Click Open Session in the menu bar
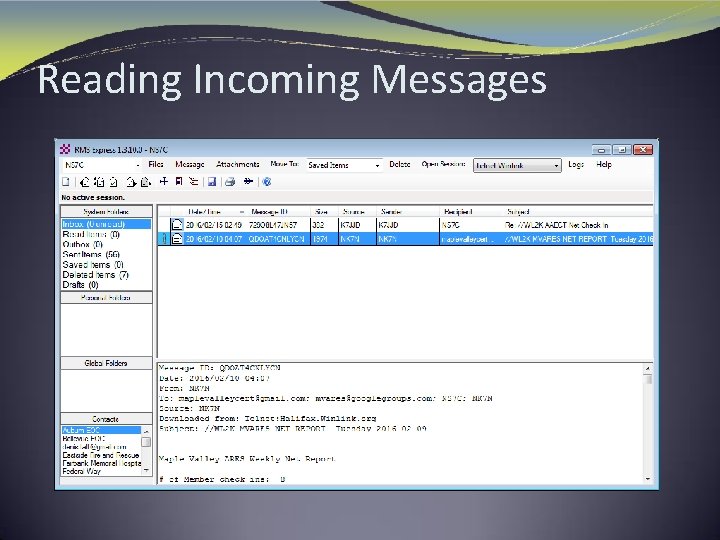 click(x=443, y=164)
